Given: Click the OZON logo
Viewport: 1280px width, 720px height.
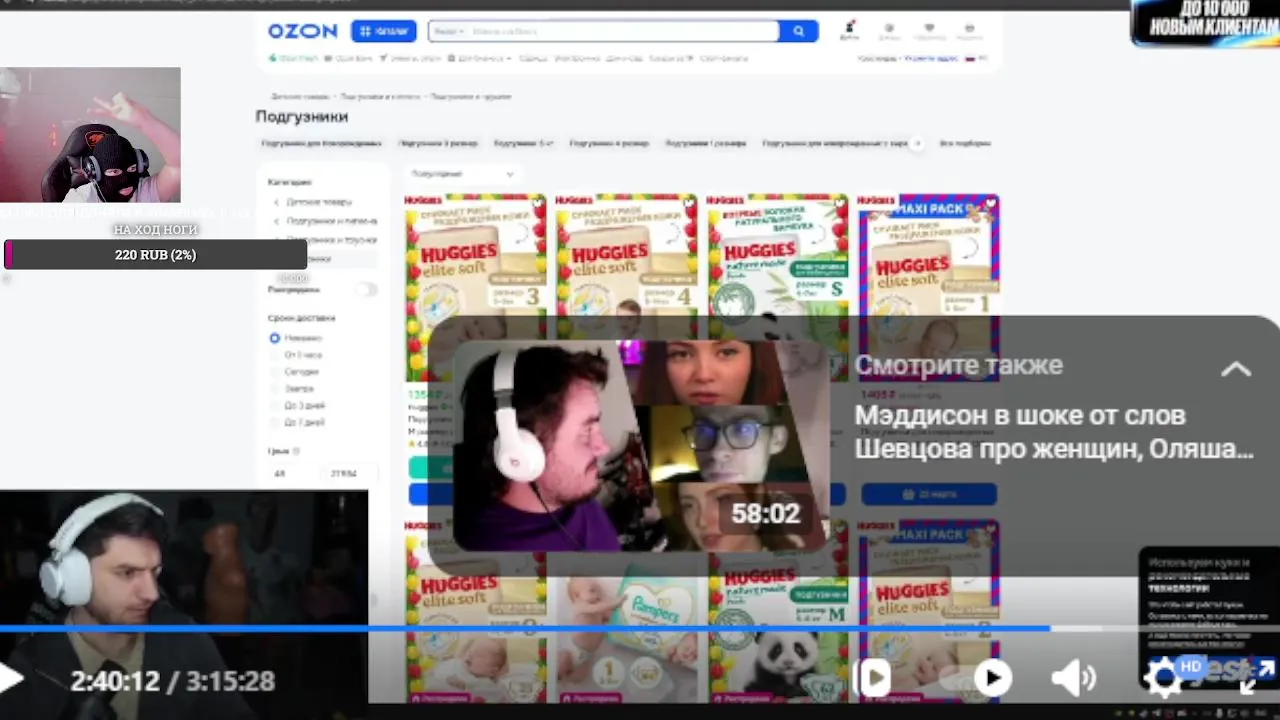Looking at the screenshot, I should tap(302, 31).
